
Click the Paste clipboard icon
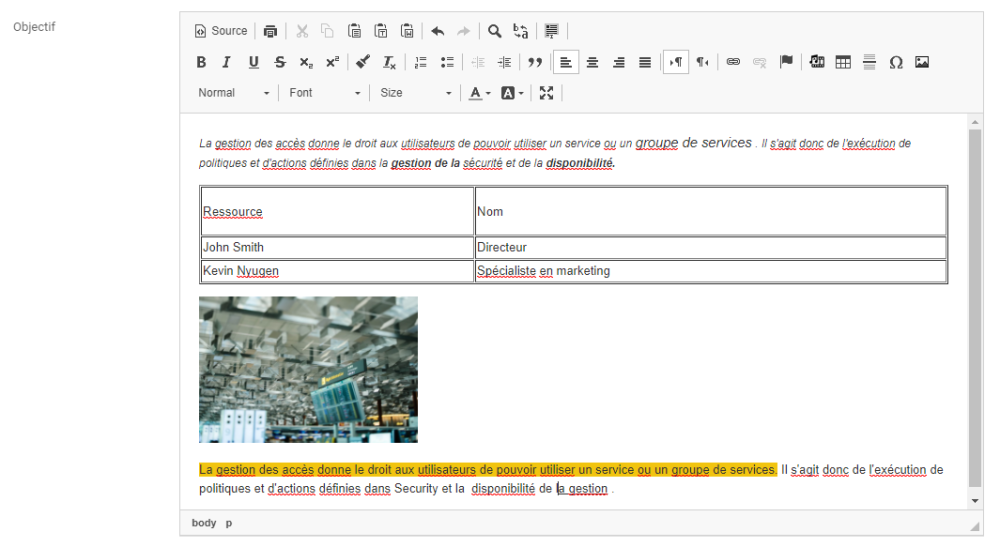click(x=354, y=31)
